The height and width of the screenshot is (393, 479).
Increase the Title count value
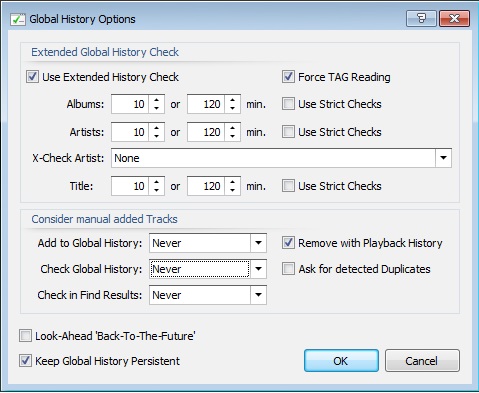point(156,182)
